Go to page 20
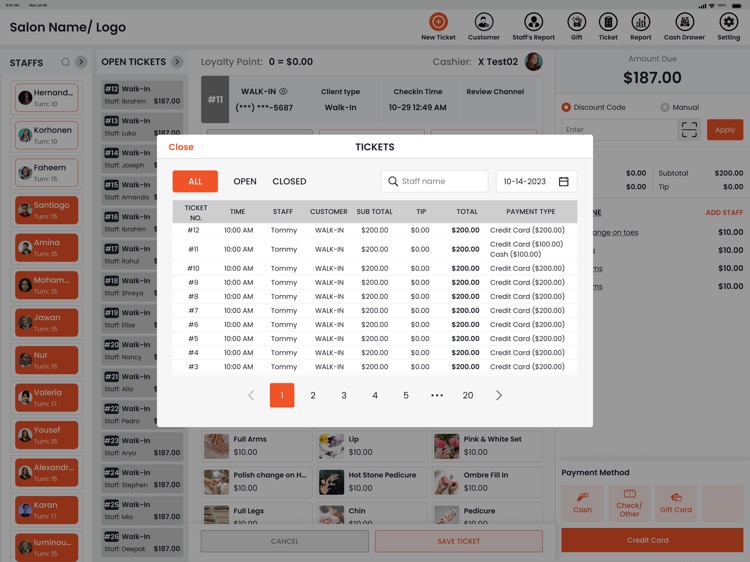 pos(468,395)
